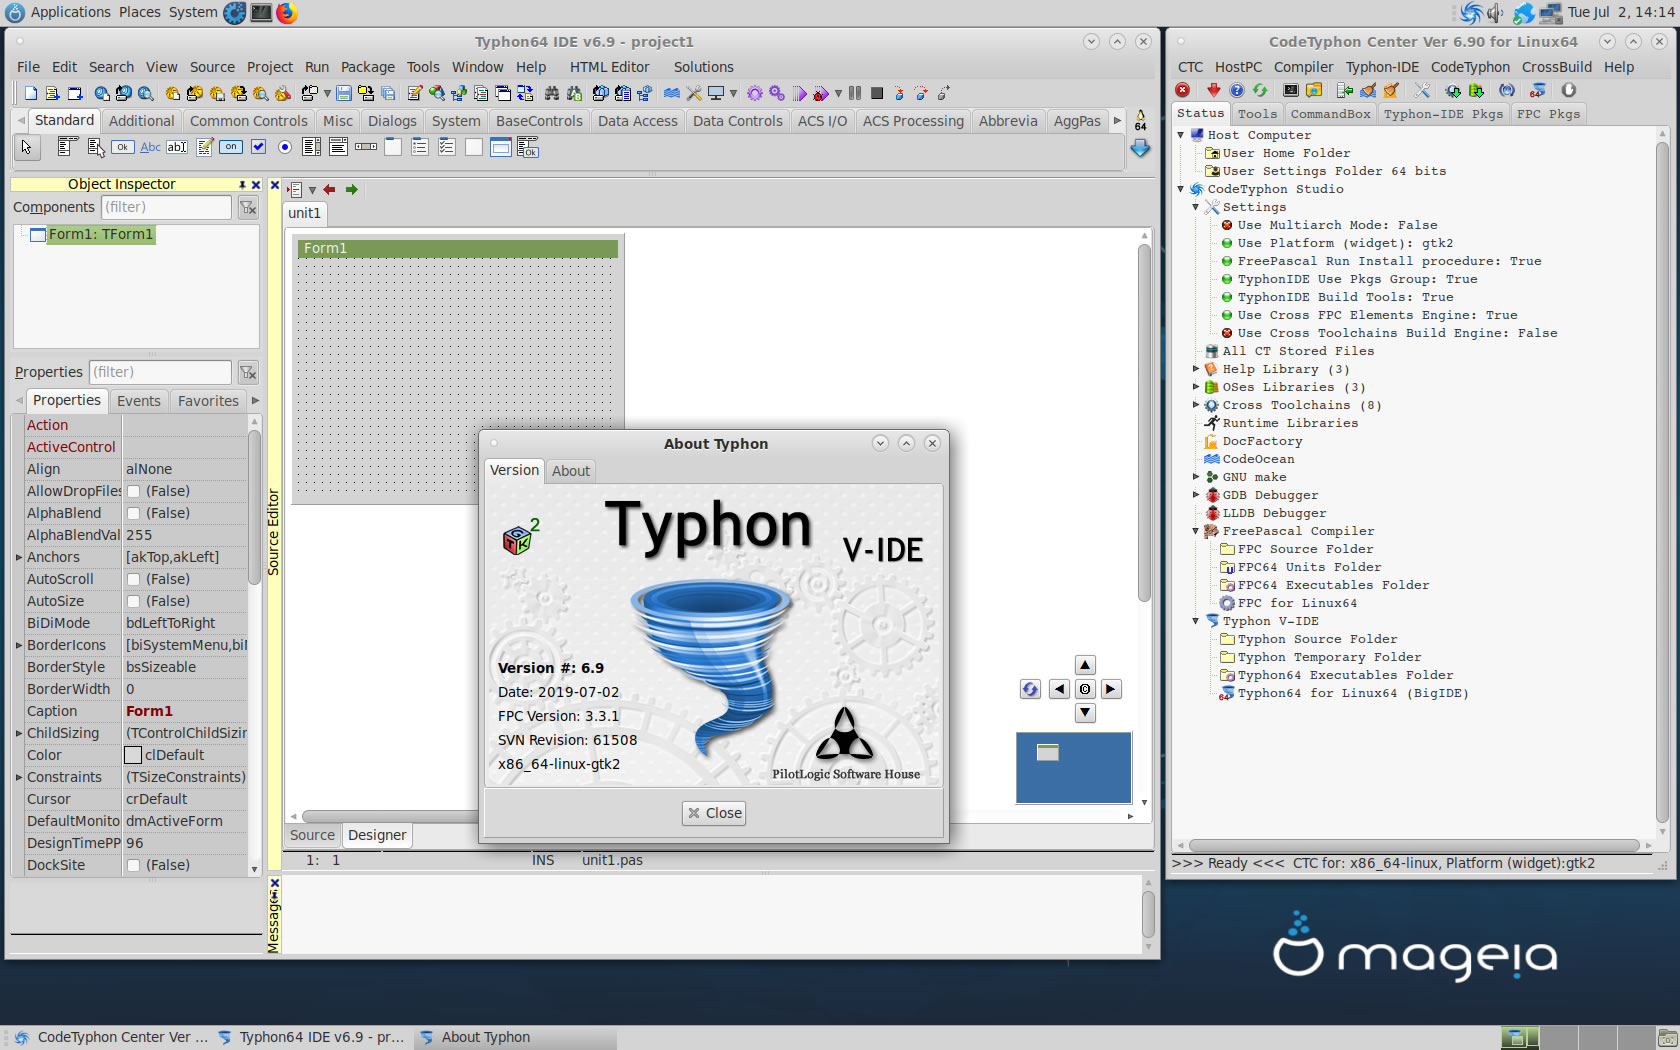Screen dimensions: 1680x1050
Task: Click the New Unit toolbar icon
Action: click(x=52, y=93)
